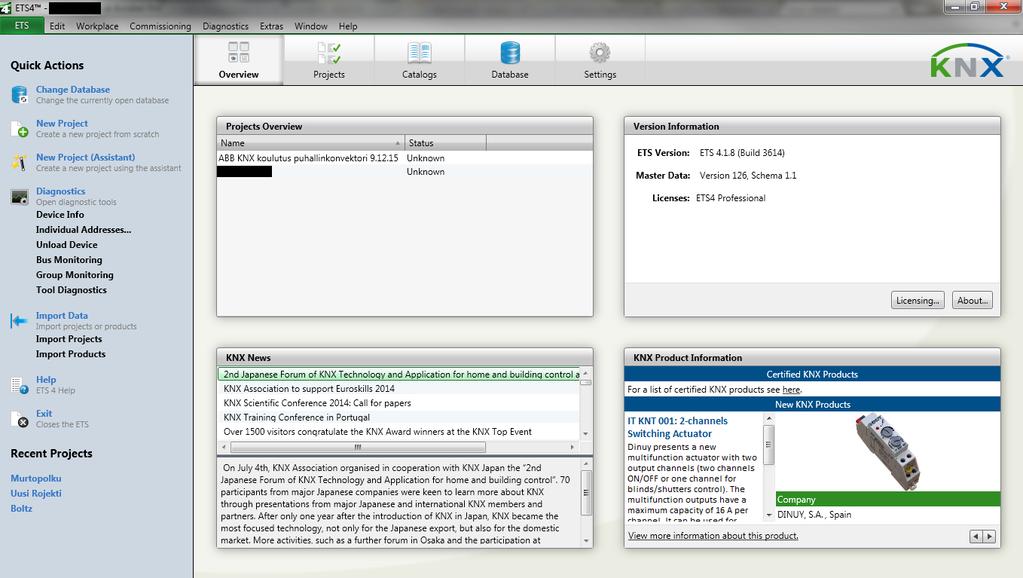Image resolution: width=1023 pixels, height=578 pixels.
Task: Click the KNX logo
Action: point(968,61)
